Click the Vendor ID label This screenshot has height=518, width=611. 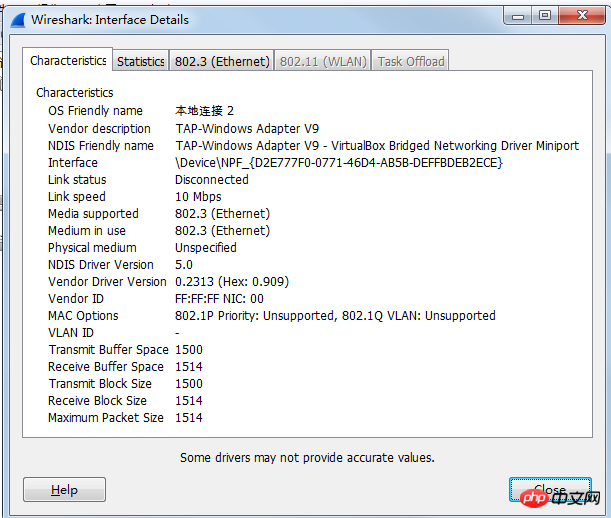[x=76, y=299]
